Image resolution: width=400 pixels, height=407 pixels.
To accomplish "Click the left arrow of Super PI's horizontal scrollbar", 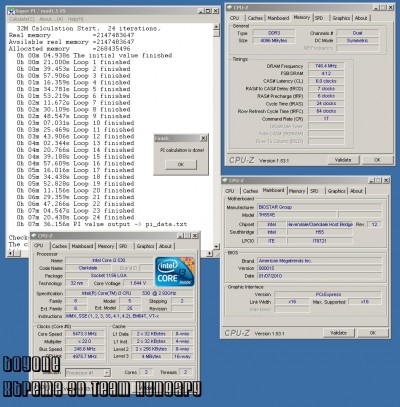I will (x=10, y=253).
